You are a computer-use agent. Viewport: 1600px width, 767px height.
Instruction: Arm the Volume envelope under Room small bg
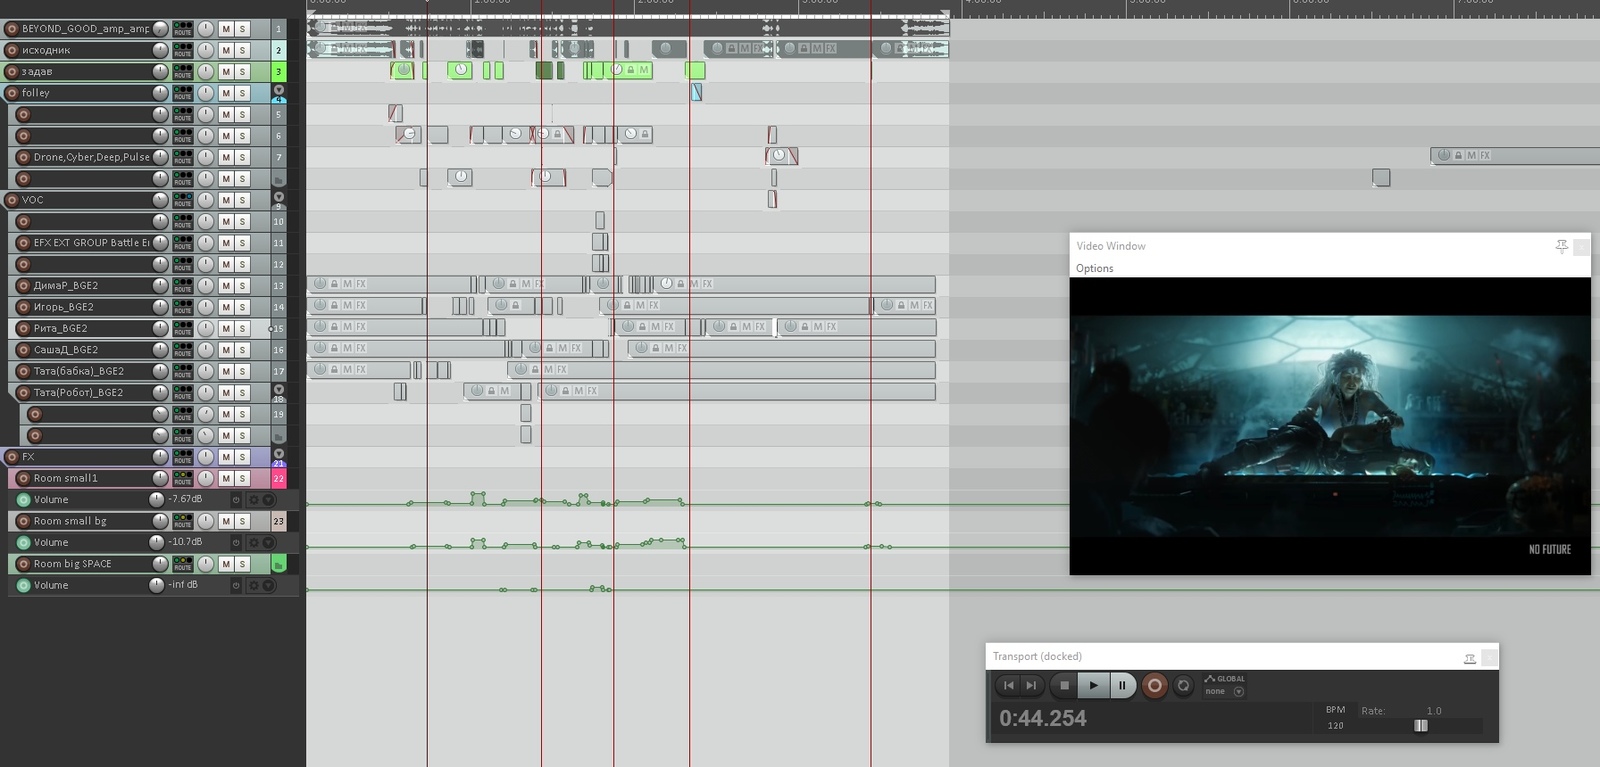coord(24,542)
